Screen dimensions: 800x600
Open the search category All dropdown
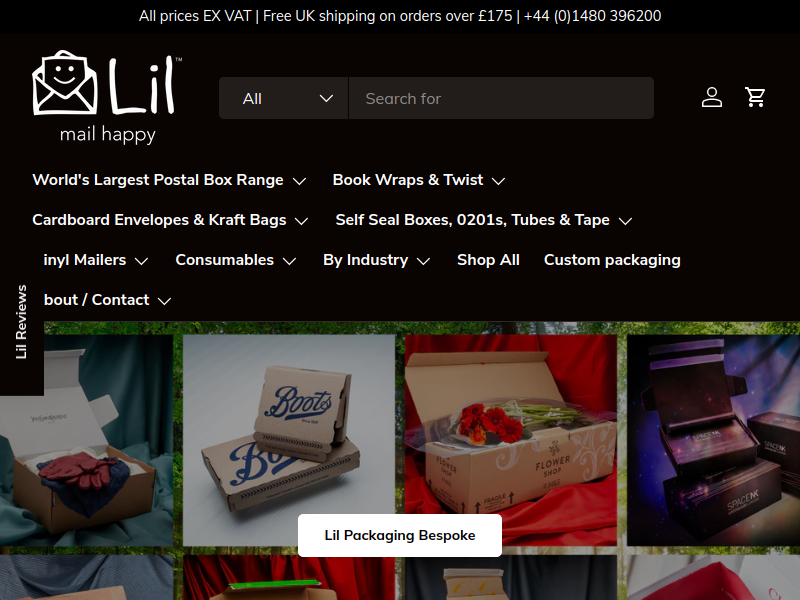point(284,98)
